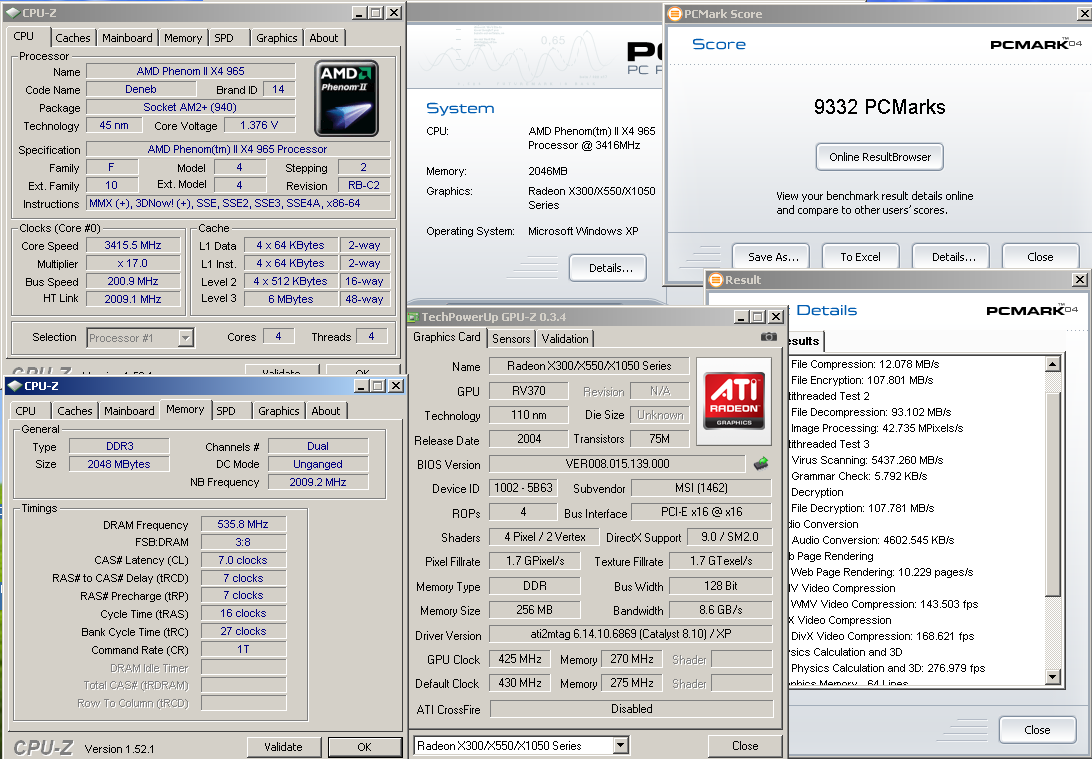Click the AMD Phenom II logo in CPU-Z
The height and width of the screenshot is (759, 1092).
click(x=347, y=98)
